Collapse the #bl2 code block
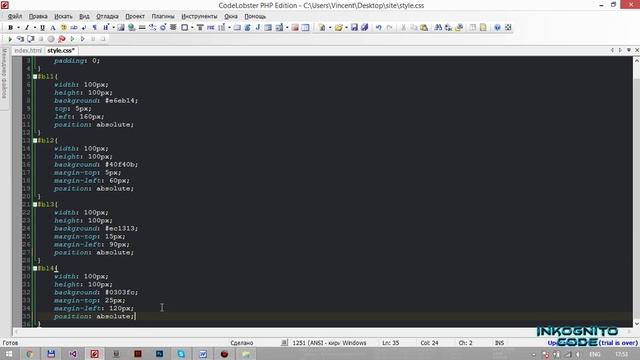The height and width of the screenshot is (360, 640). point(35,140)
